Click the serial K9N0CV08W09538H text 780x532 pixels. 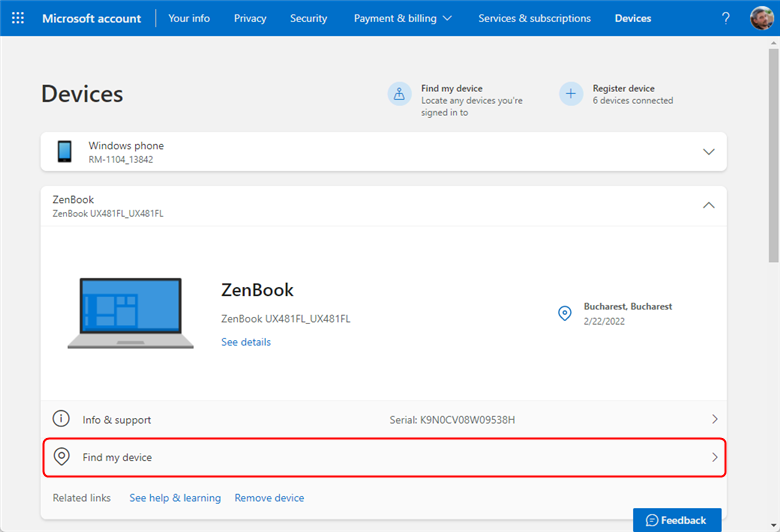point(452,420)
